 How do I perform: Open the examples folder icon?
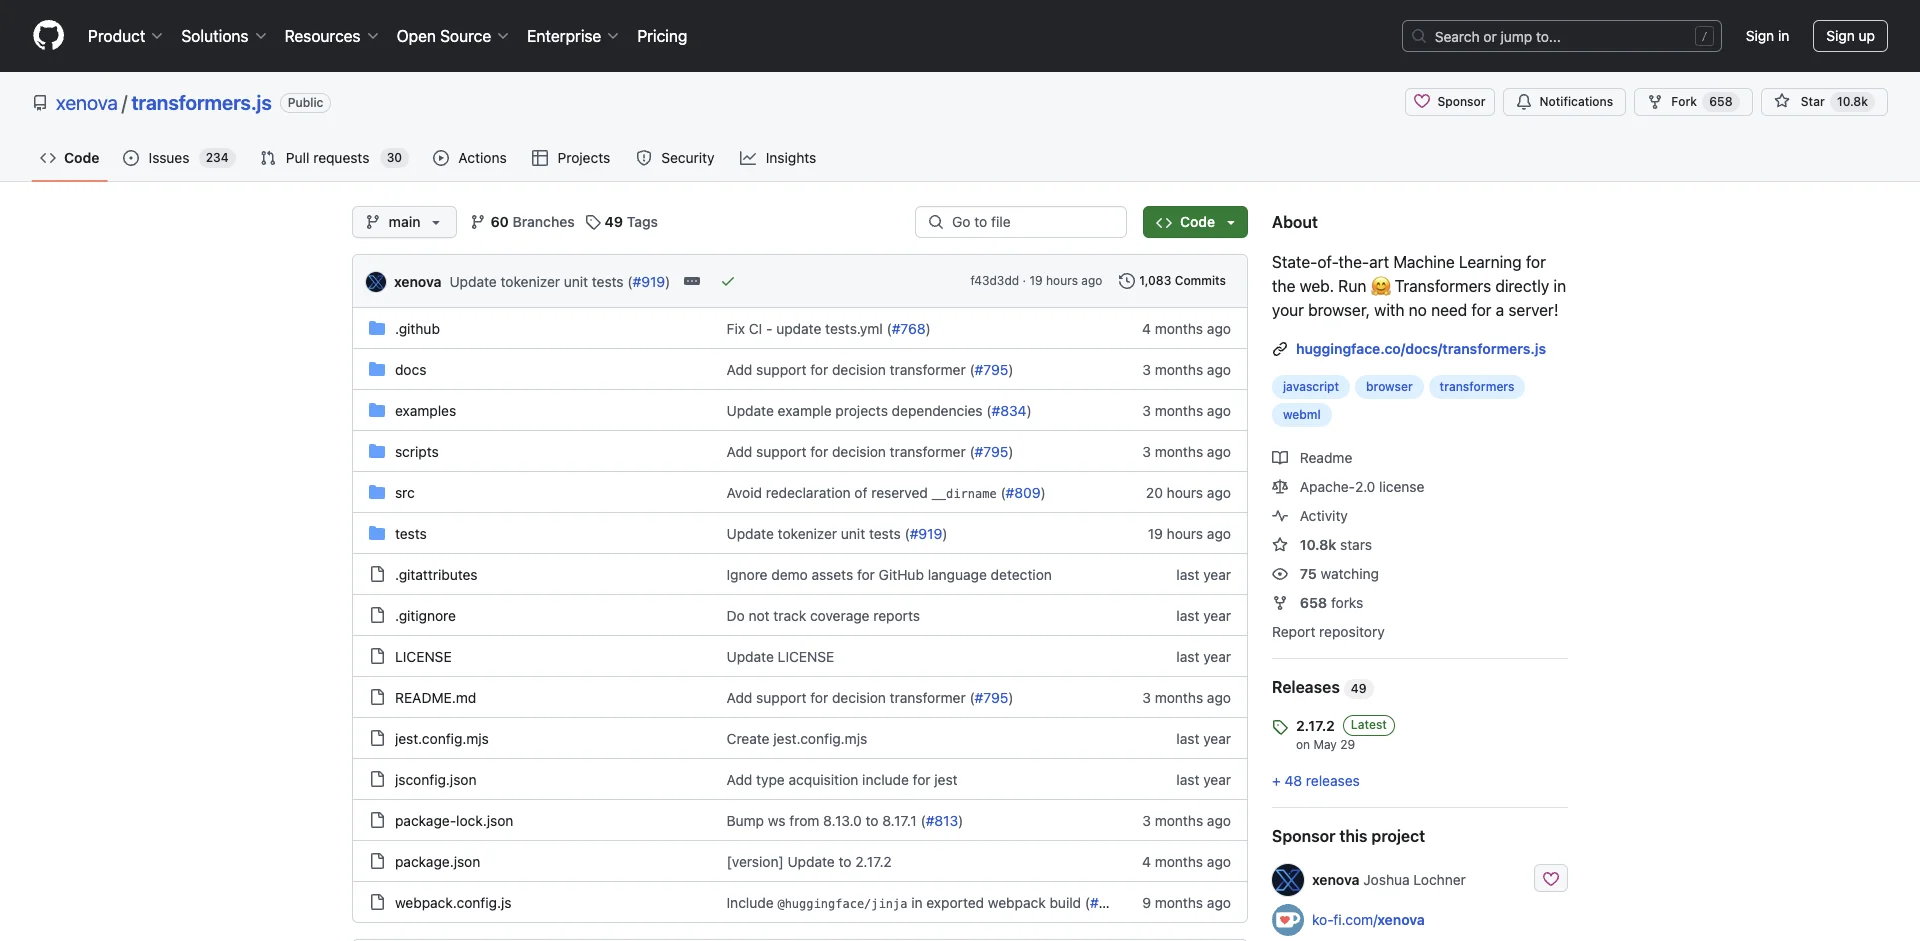click(377, 411)
